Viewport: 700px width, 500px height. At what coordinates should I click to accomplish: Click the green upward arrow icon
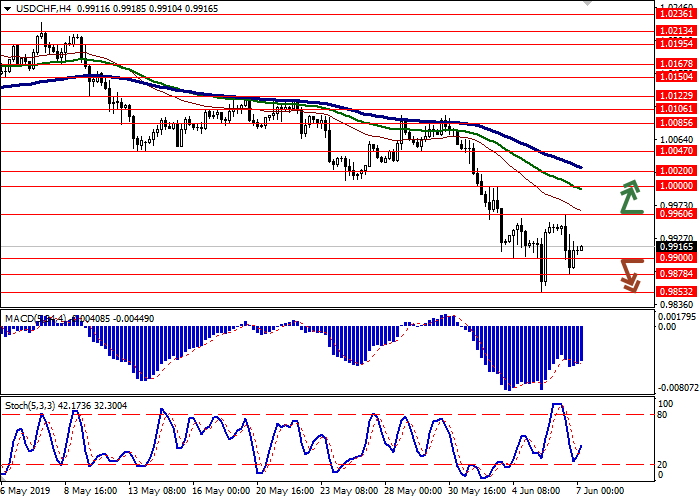(x=630, y=197)
